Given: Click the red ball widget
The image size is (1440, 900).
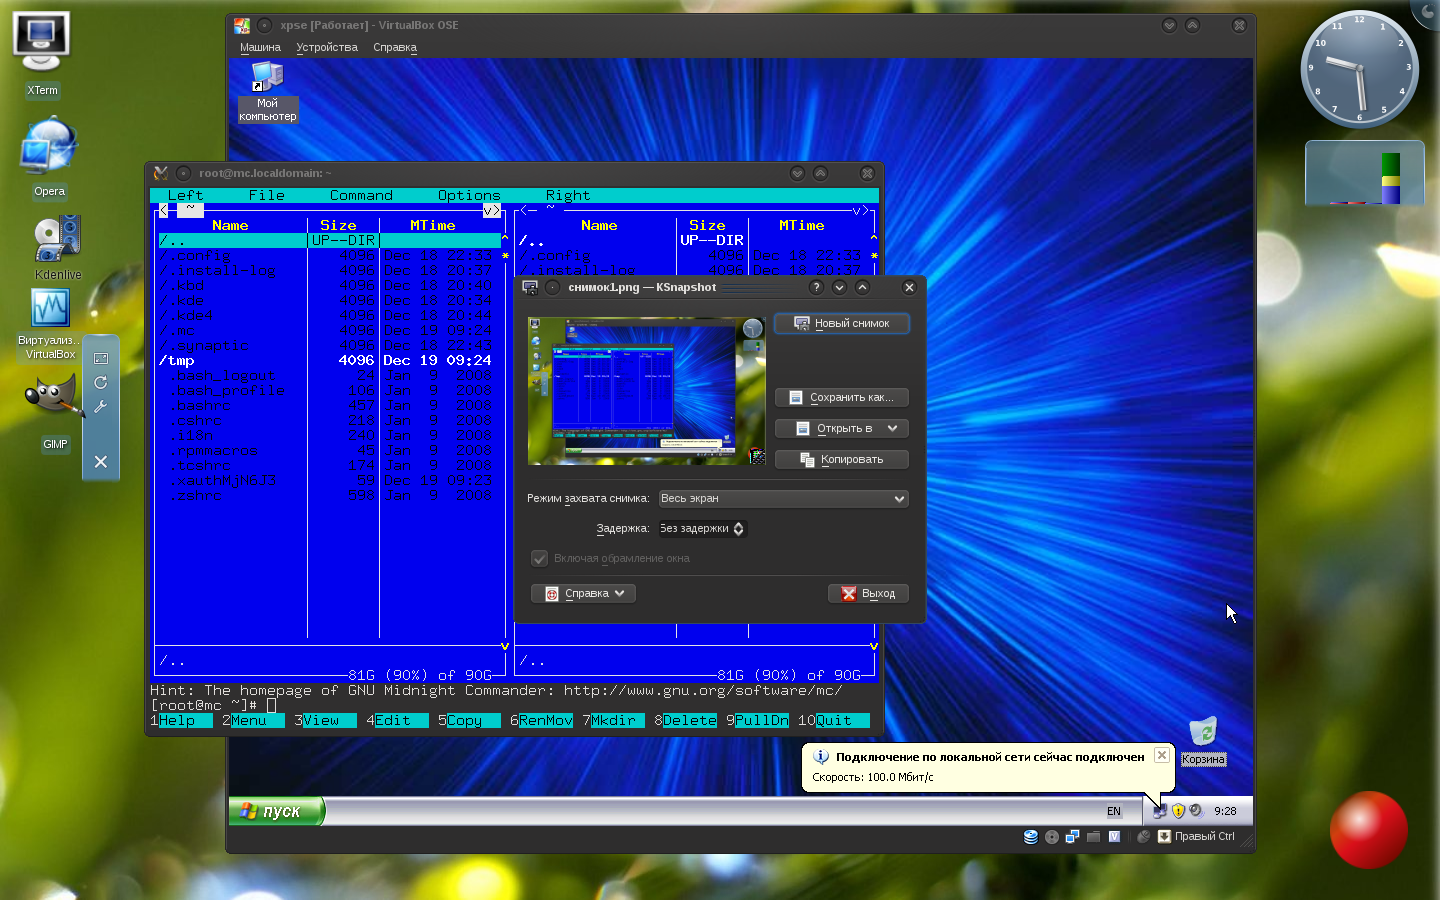Looking at the screenshot, I should [x=1368, y=830].
